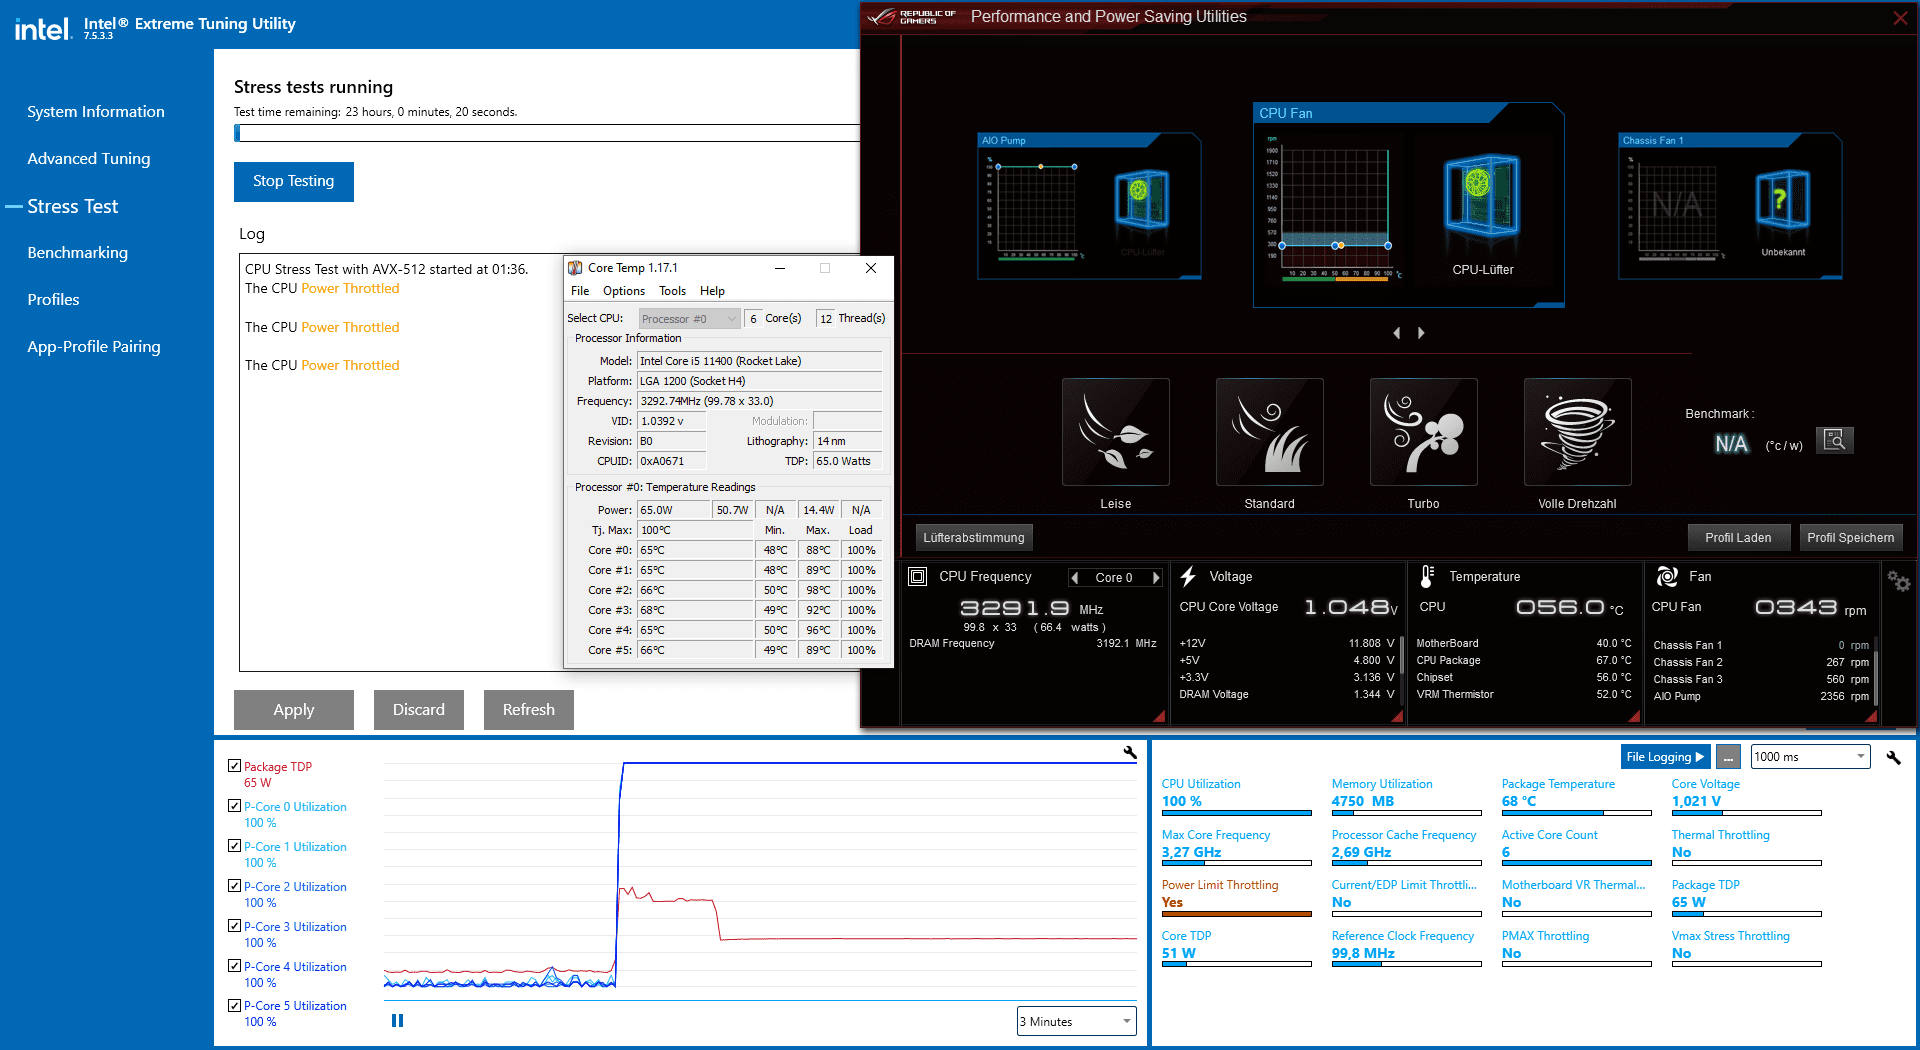Image resolution: width=1920 pixels, height=1050 pixels.
Task: Open monitor settings gear icon in ROG panel
Action: [x=1898, y=581]
